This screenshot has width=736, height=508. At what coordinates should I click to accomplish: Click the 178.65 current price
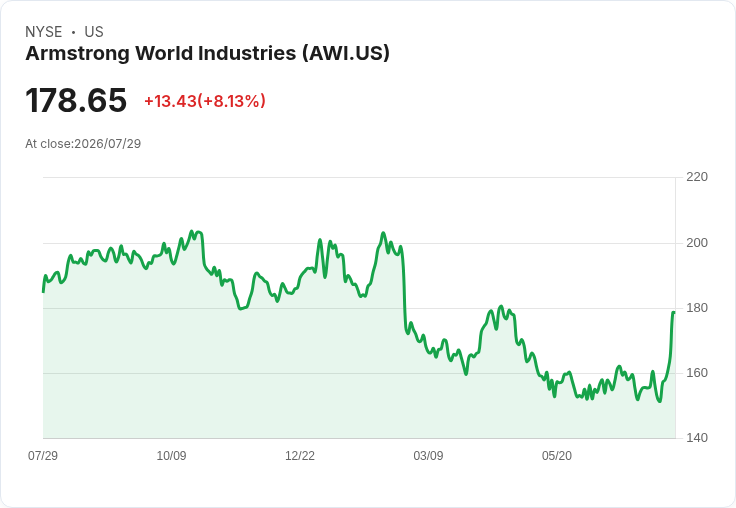click(76, 100)
